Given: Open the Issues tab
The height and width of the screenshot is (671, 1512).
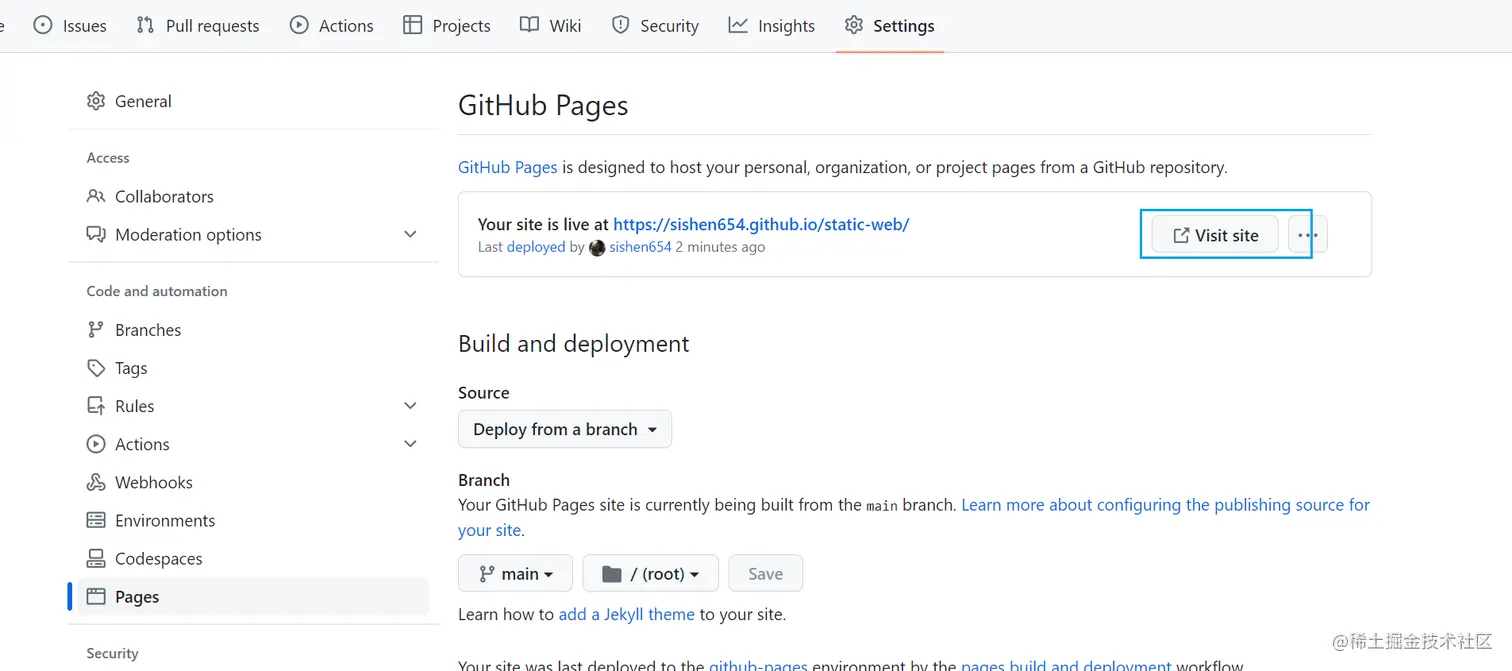Looking at the screenshot, I should [x=69, y=26].
